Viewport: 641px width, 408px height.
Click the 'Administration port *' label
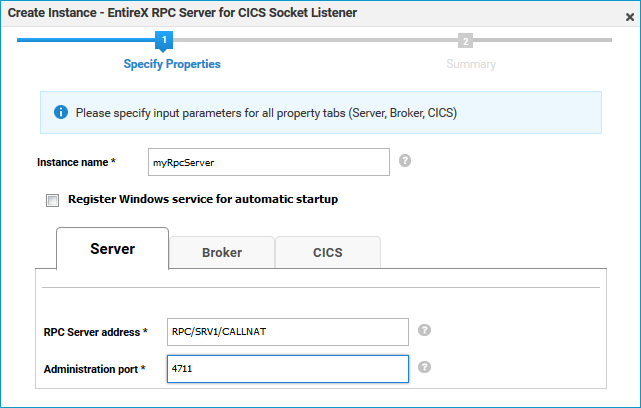(95, 369)
